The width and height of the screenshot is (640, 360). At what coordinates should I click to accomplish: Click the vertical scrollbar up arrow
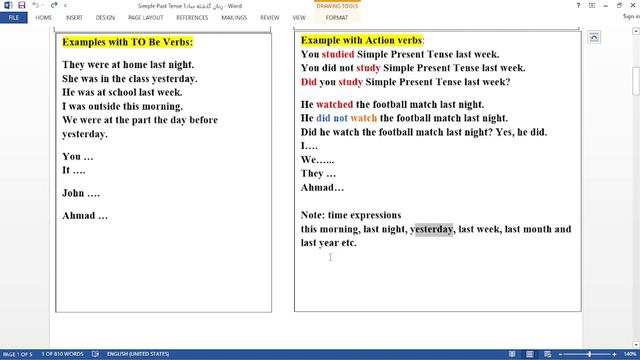(636, 31)
